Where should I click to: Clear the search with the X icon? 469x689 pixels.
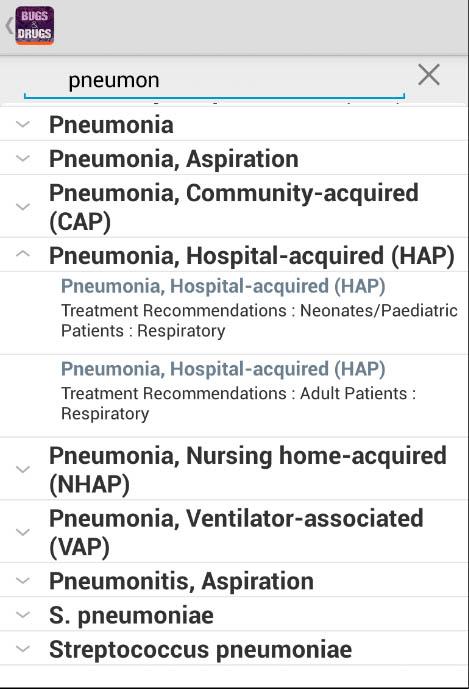tap(429, 75)
